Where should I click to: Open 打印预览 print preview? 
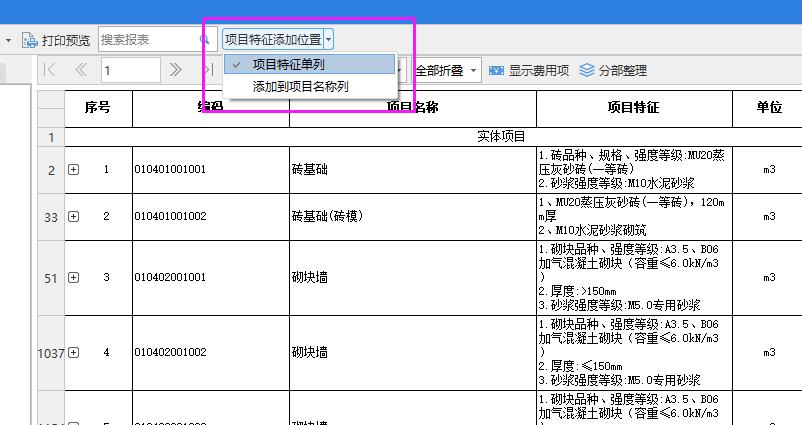(55, 40)
